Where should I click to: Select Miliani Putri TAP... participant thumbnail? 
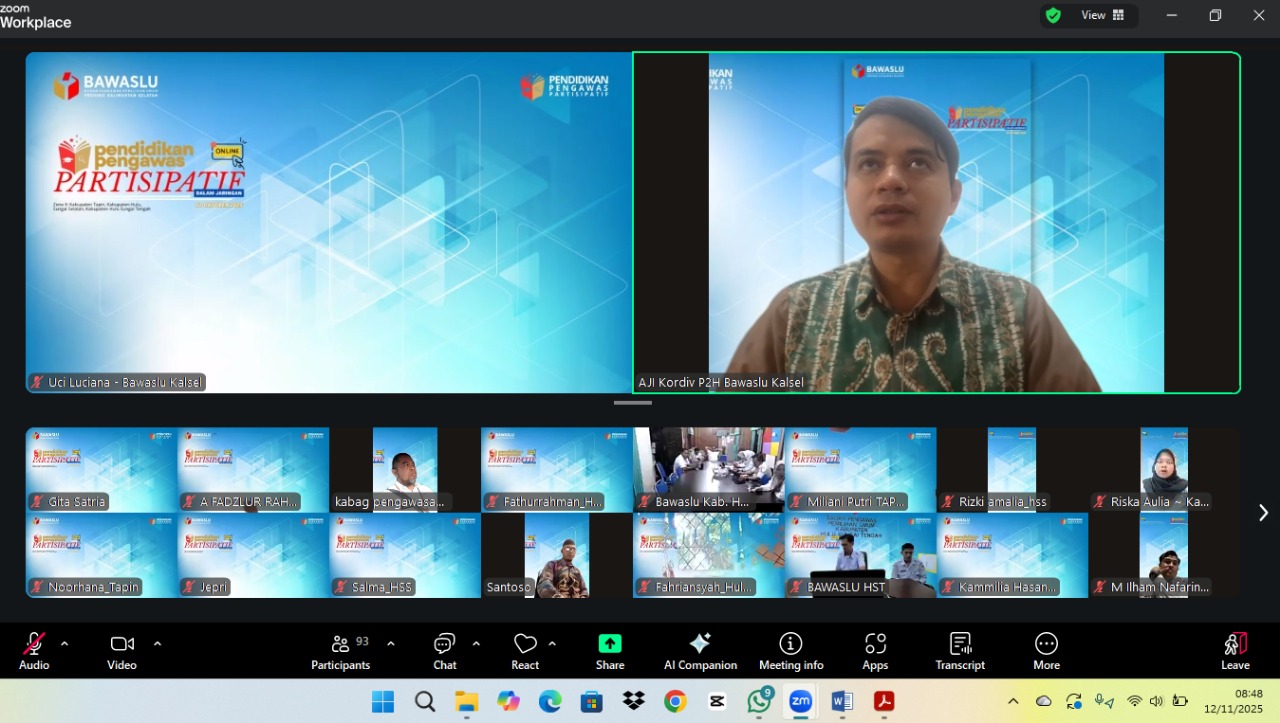[861, 470]
